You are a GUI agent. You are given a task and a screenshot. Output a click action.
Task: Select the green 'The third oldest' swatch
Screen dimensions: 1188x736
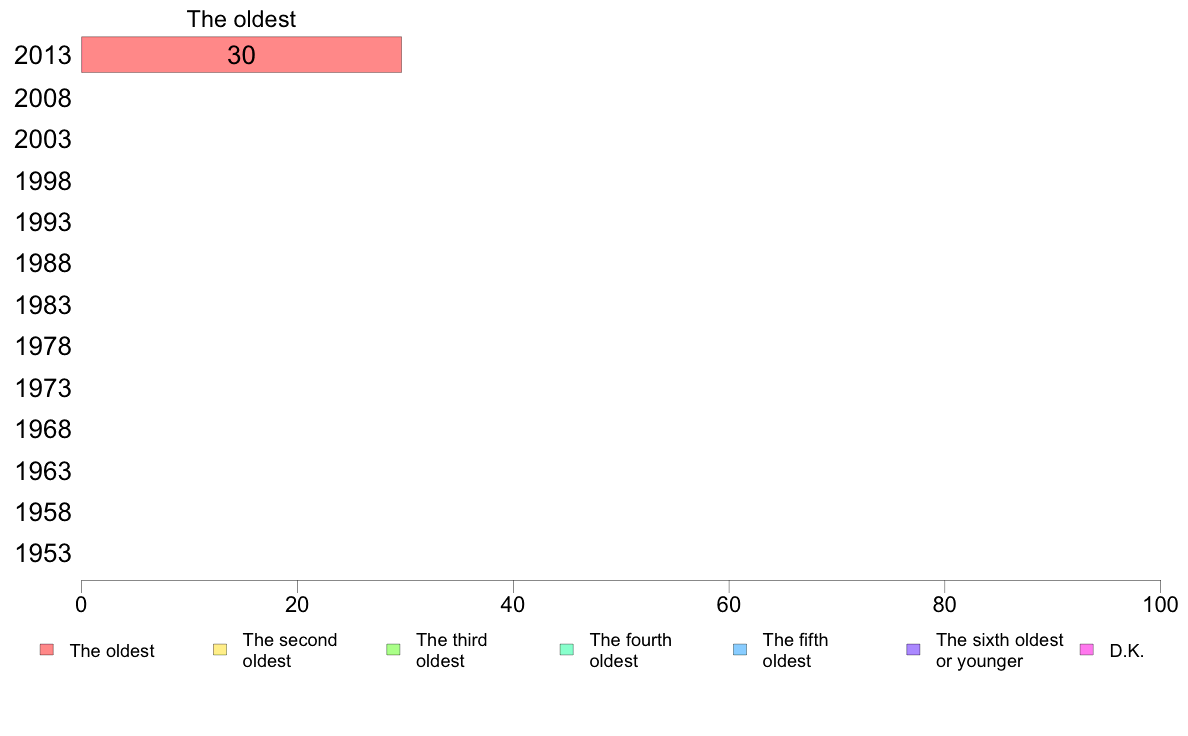[x=393, y=650]
